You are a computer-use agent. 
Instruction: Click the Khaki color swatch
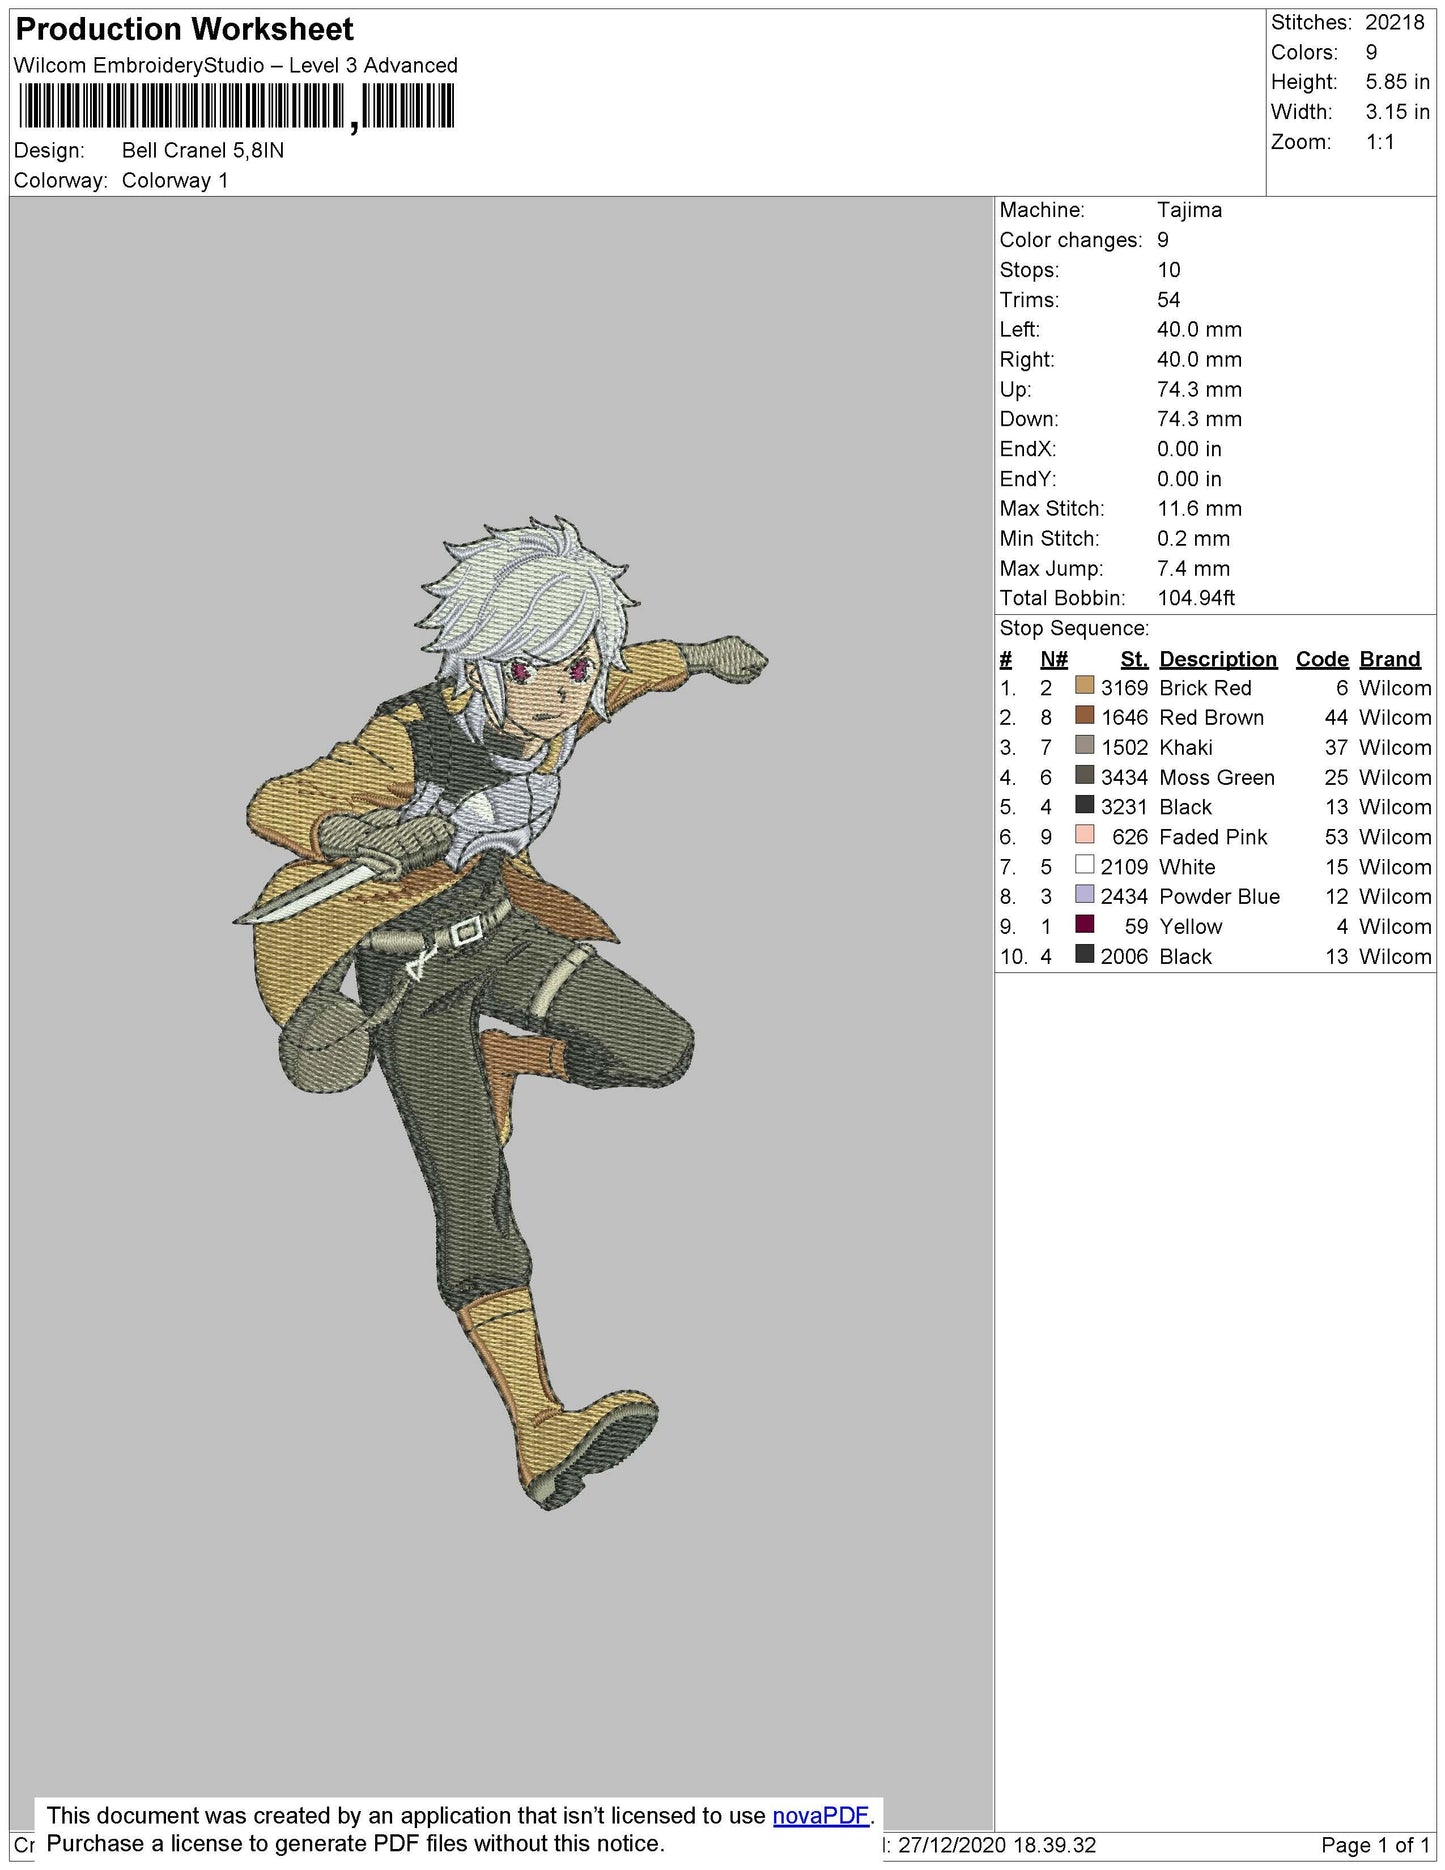click(1084, 745)
